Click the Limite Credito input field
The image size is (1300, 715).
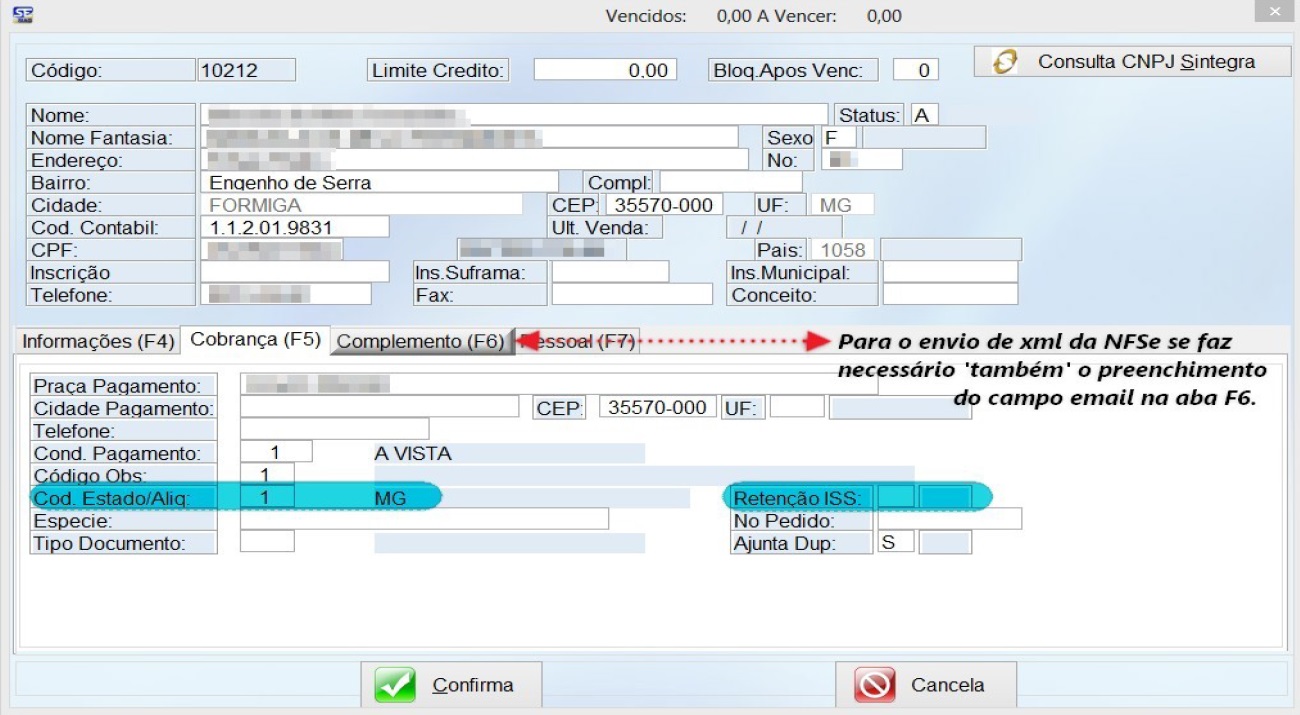click(x=605, y=70)
